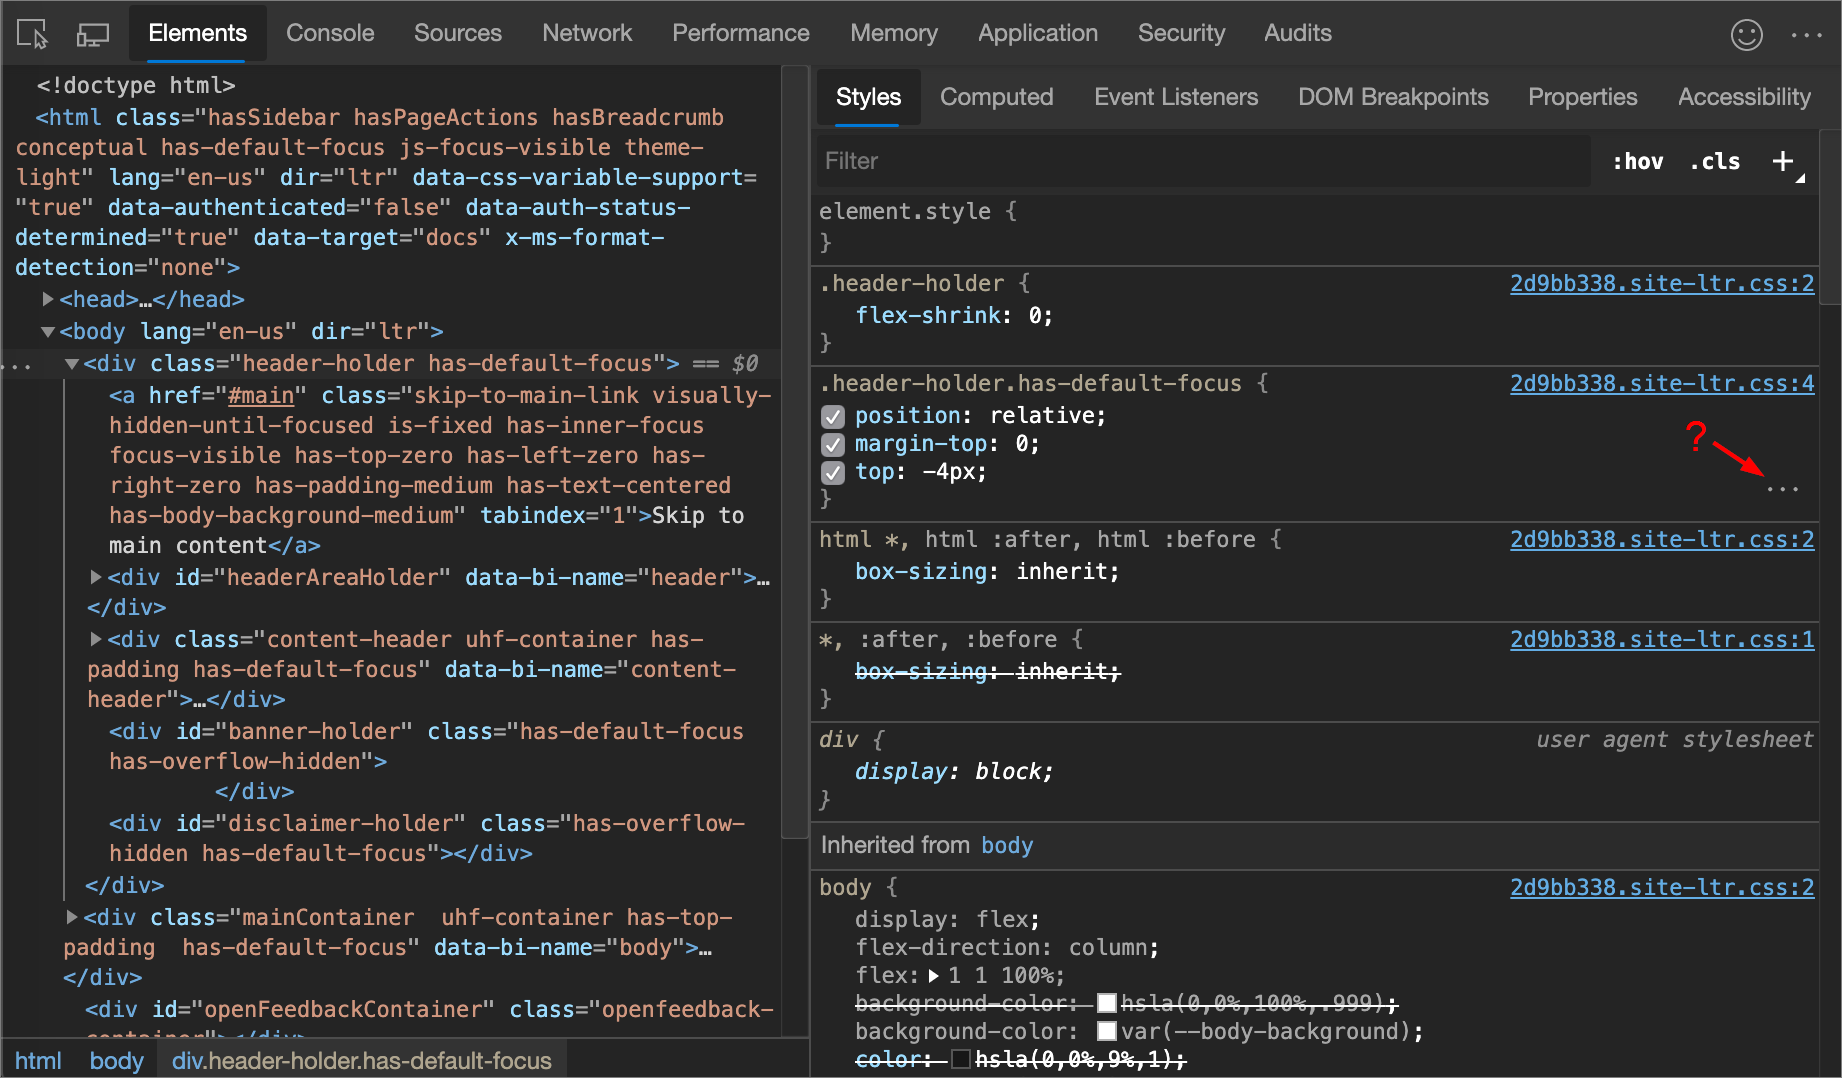Screen dimensions: 1842x1078
Task: Open the class editor via .cls button
Action: [1714, 161]
